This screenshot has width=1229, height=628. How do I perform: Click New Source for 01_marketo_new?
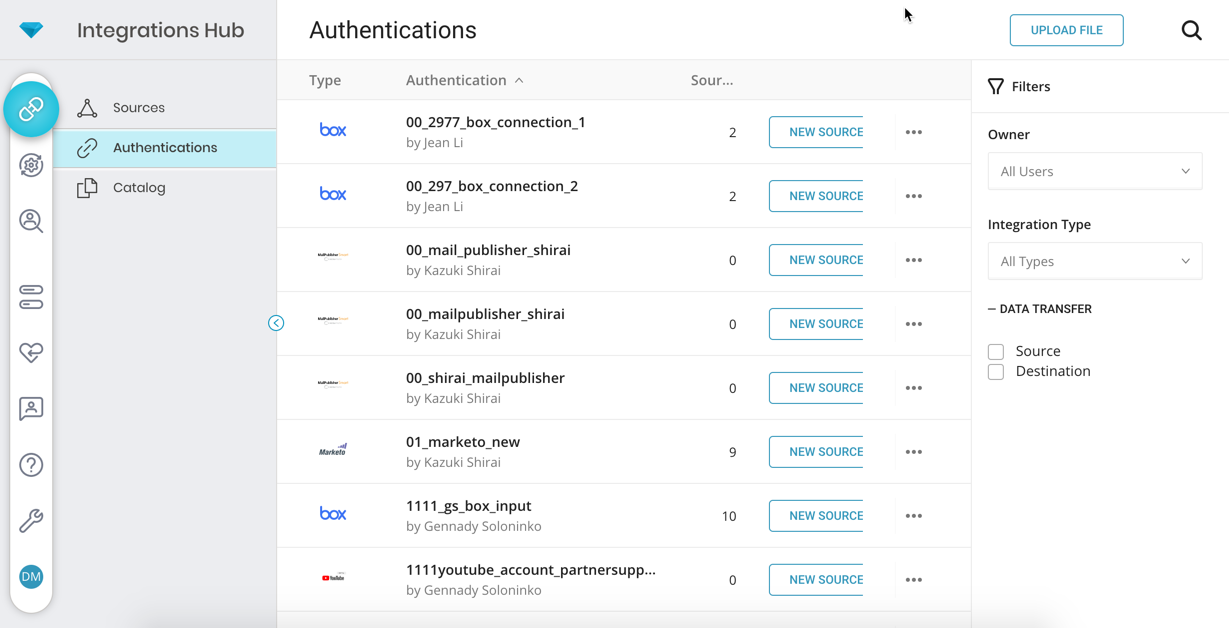pyautogui.click(x=817, y=452)
